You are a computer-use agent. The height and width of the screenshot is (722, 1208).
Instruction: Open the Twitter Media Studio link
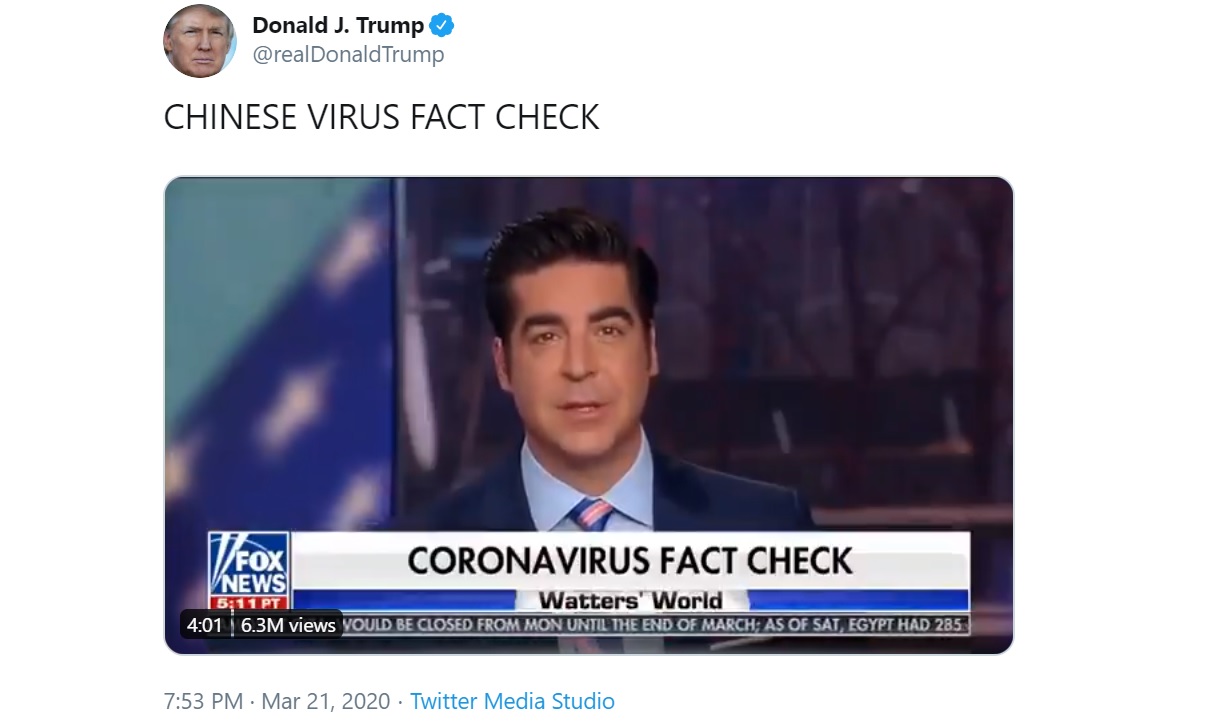pos(512,701)
